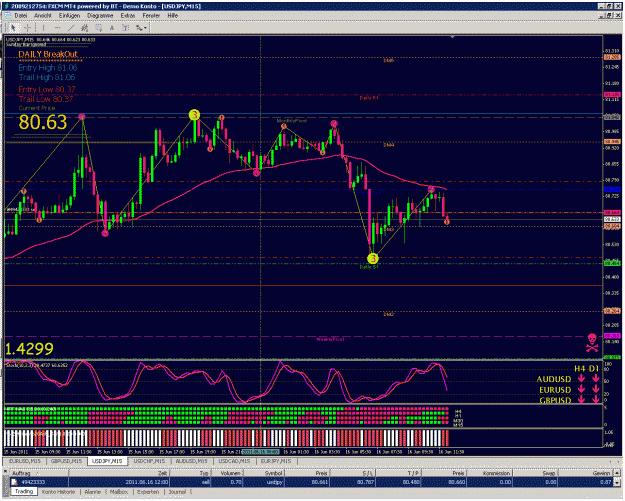
Task: Open the Alarme terminal tab
Action: (92, 492)
